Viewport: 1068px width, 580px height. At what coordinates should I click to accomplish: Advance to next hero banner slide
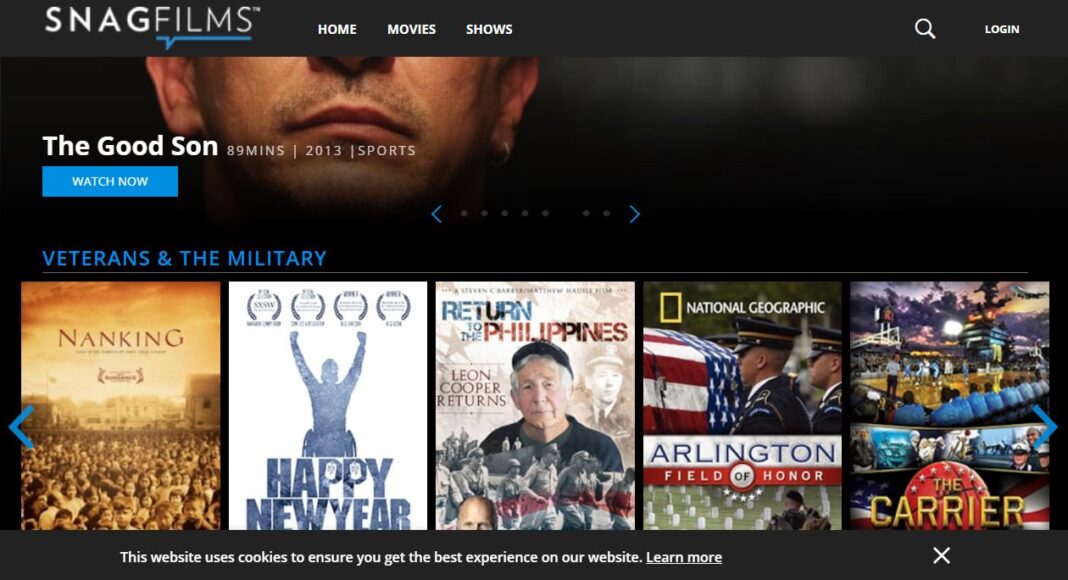tap(634, 214)
